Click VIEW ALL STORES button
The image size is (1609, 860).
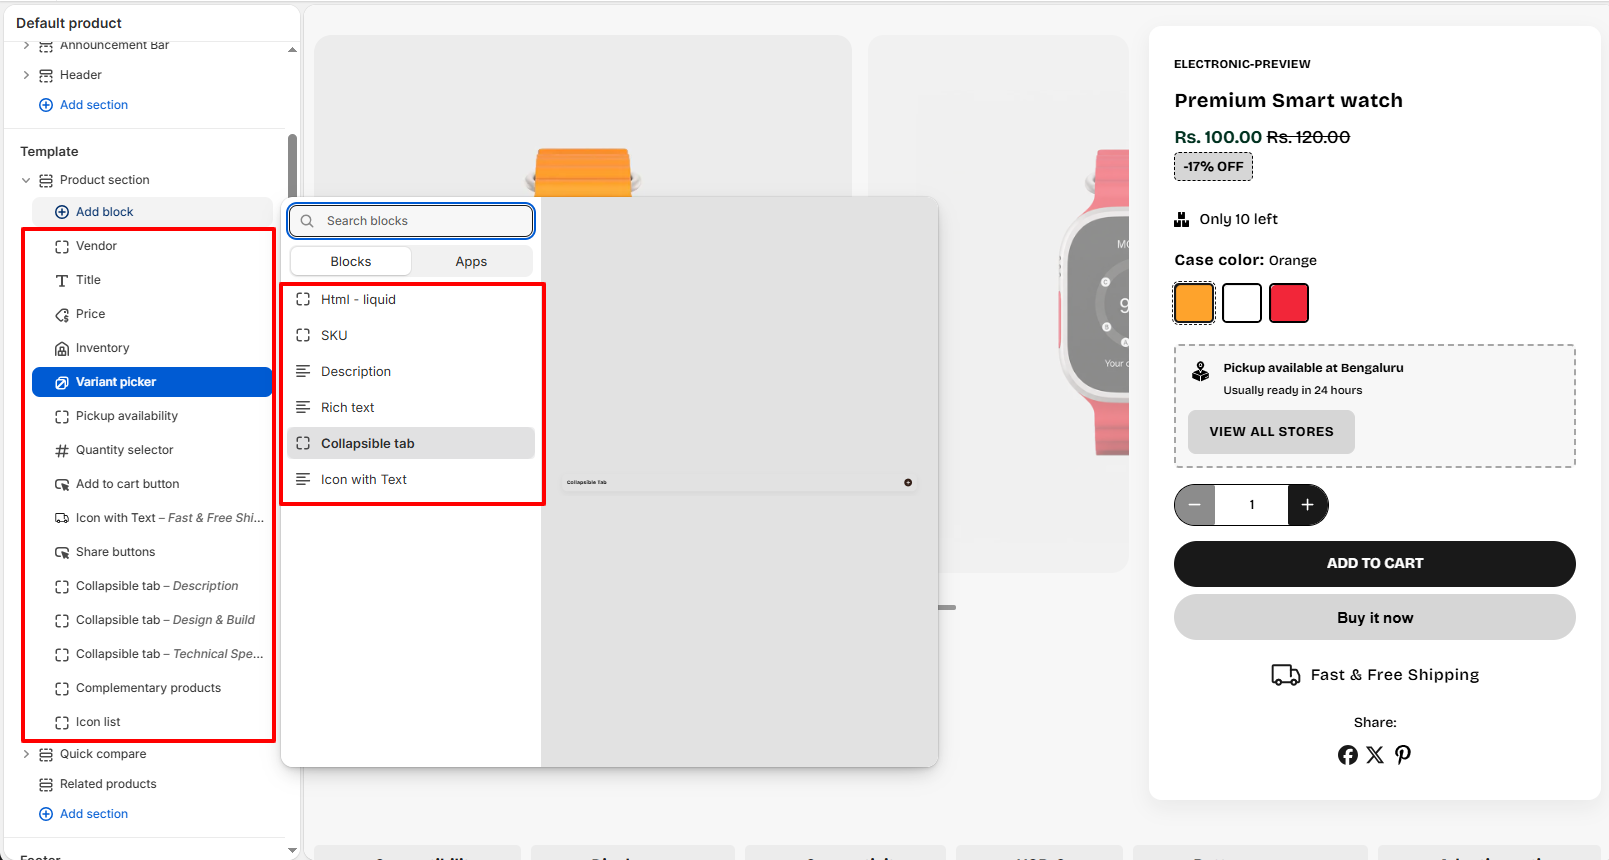coord(1271,432)
